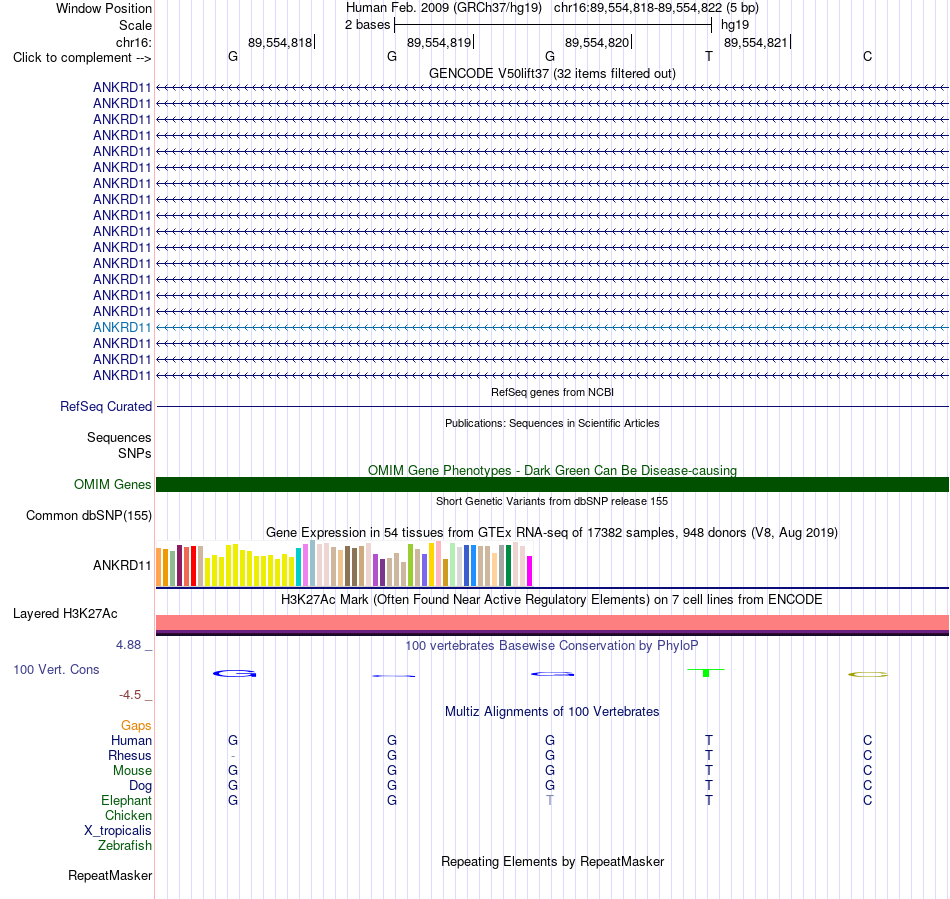Click the 'chr16:' base position label
Screen dimensions: 950x899
tap(133, 42)
